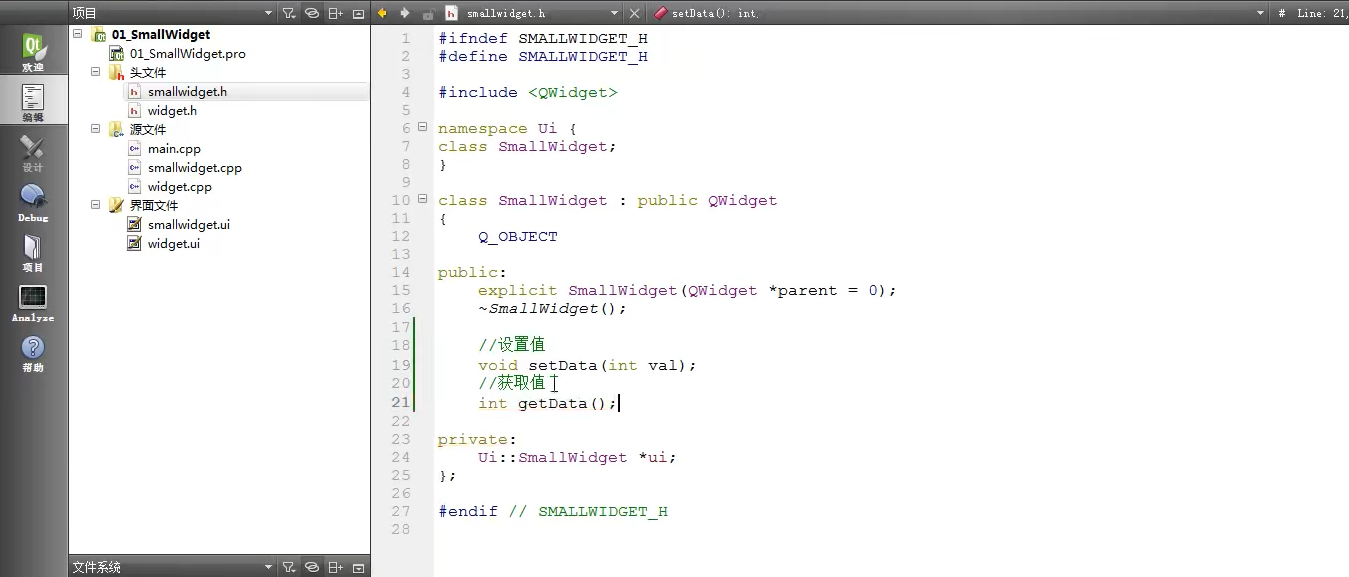The width and height of the screenshot is (1349, 577).
Task: Collapse the 界面文件 folder
Action: [96, 205]
